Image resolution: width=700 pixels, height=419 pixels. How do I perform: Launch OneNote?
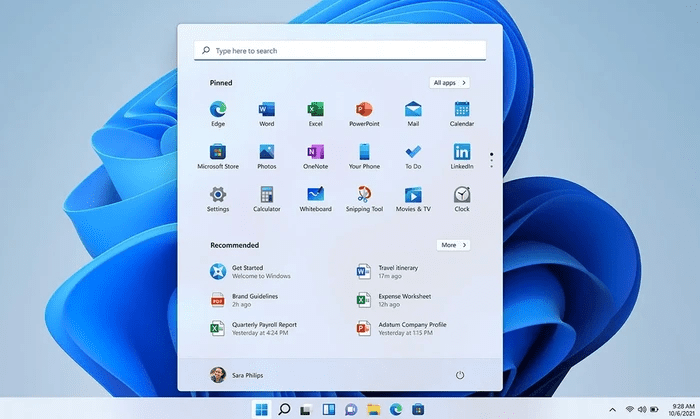tap(315, 157)
